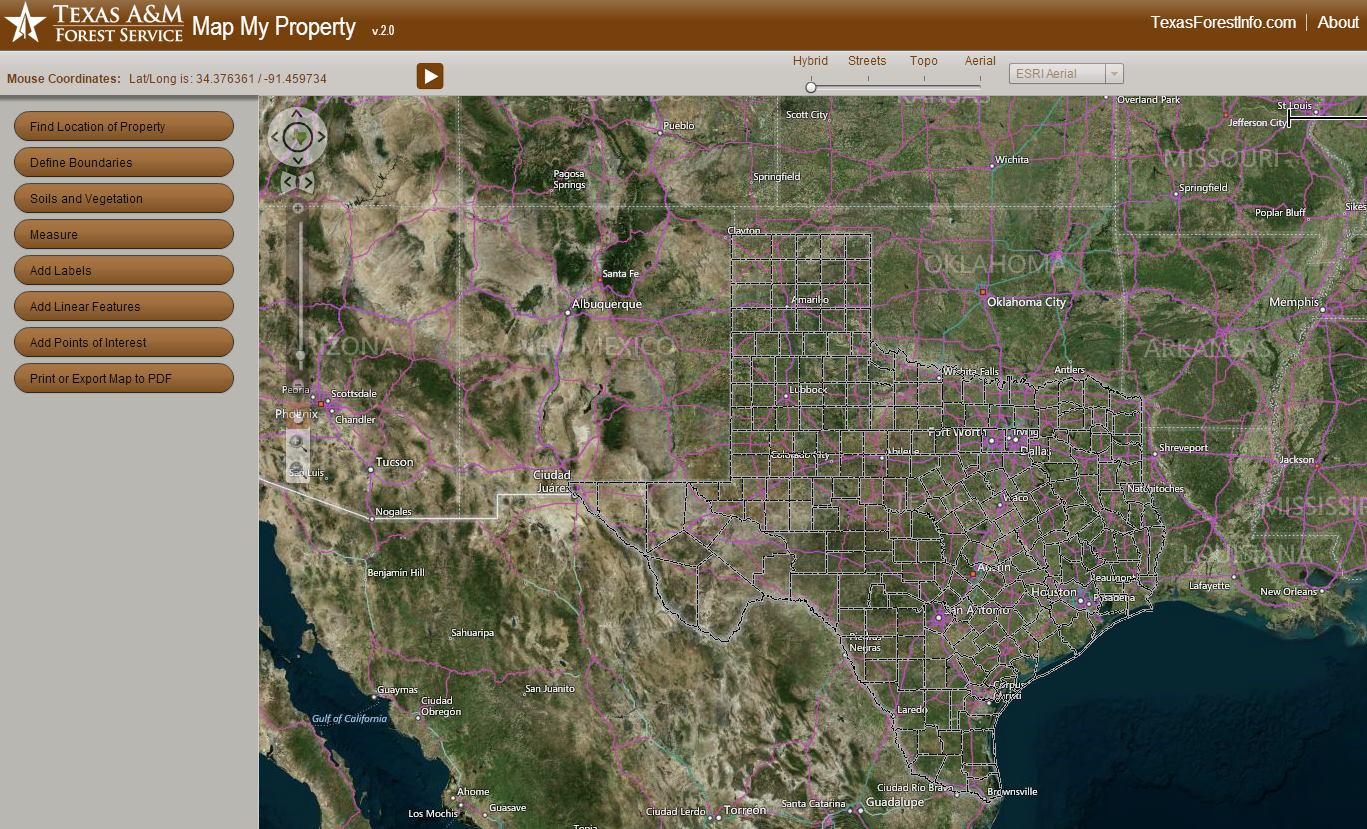Click Print or Export Map to PDF

124,378
